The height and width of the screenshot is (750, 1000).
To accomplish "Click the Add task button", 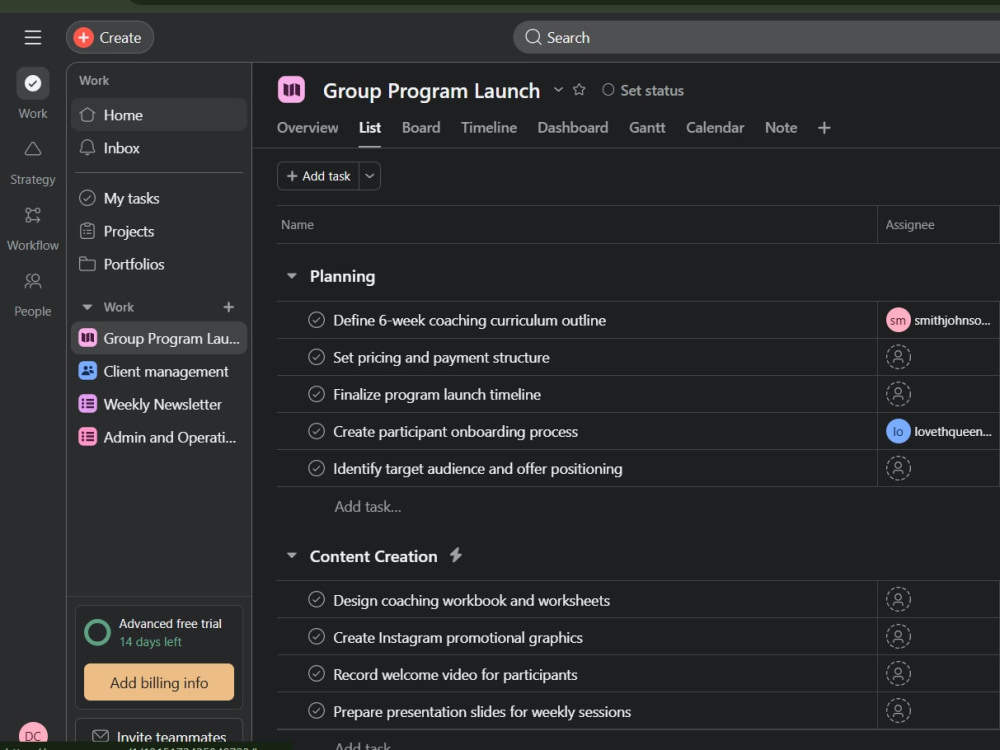I will pyautogui.click(x=318, y=176).
